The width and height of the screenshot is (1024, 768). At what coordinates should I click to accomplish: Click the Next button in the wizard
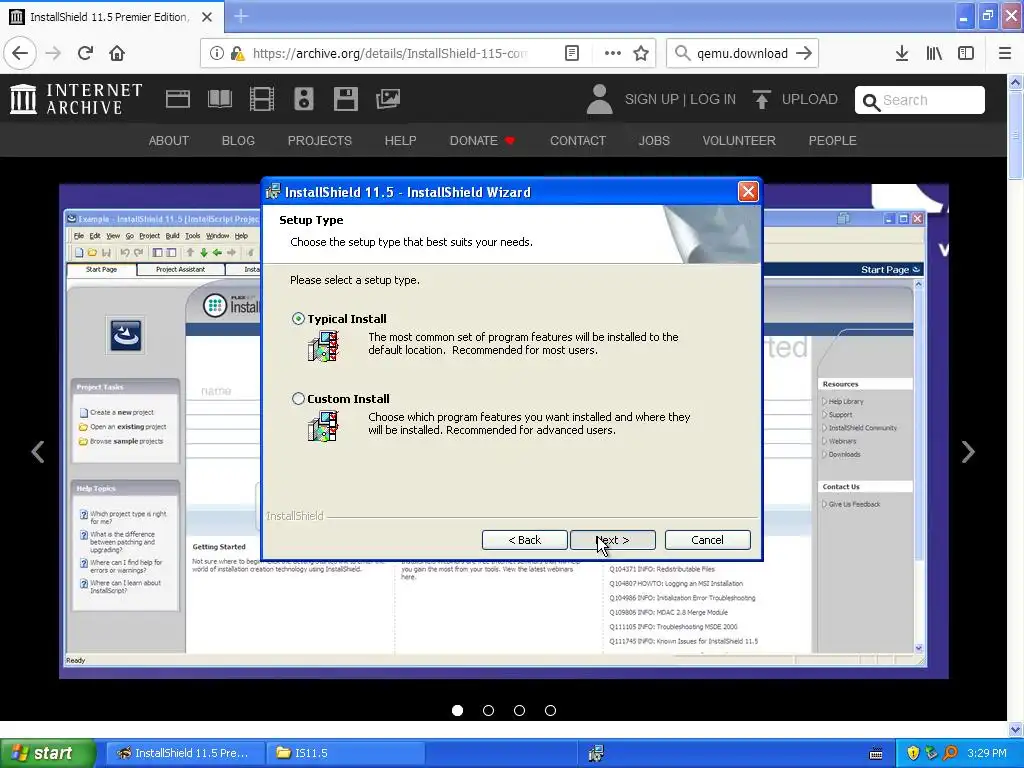(x=613, y=540)
